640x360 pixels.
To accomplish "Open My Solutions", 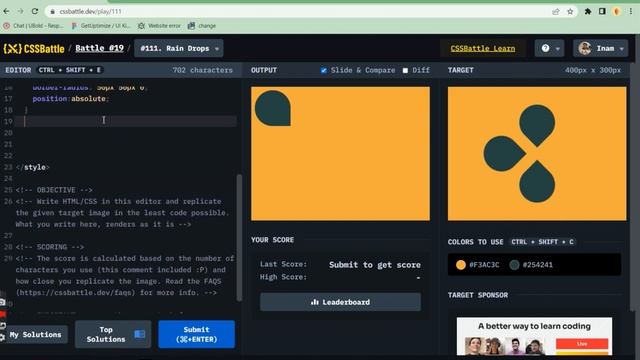I will [36, 335].
